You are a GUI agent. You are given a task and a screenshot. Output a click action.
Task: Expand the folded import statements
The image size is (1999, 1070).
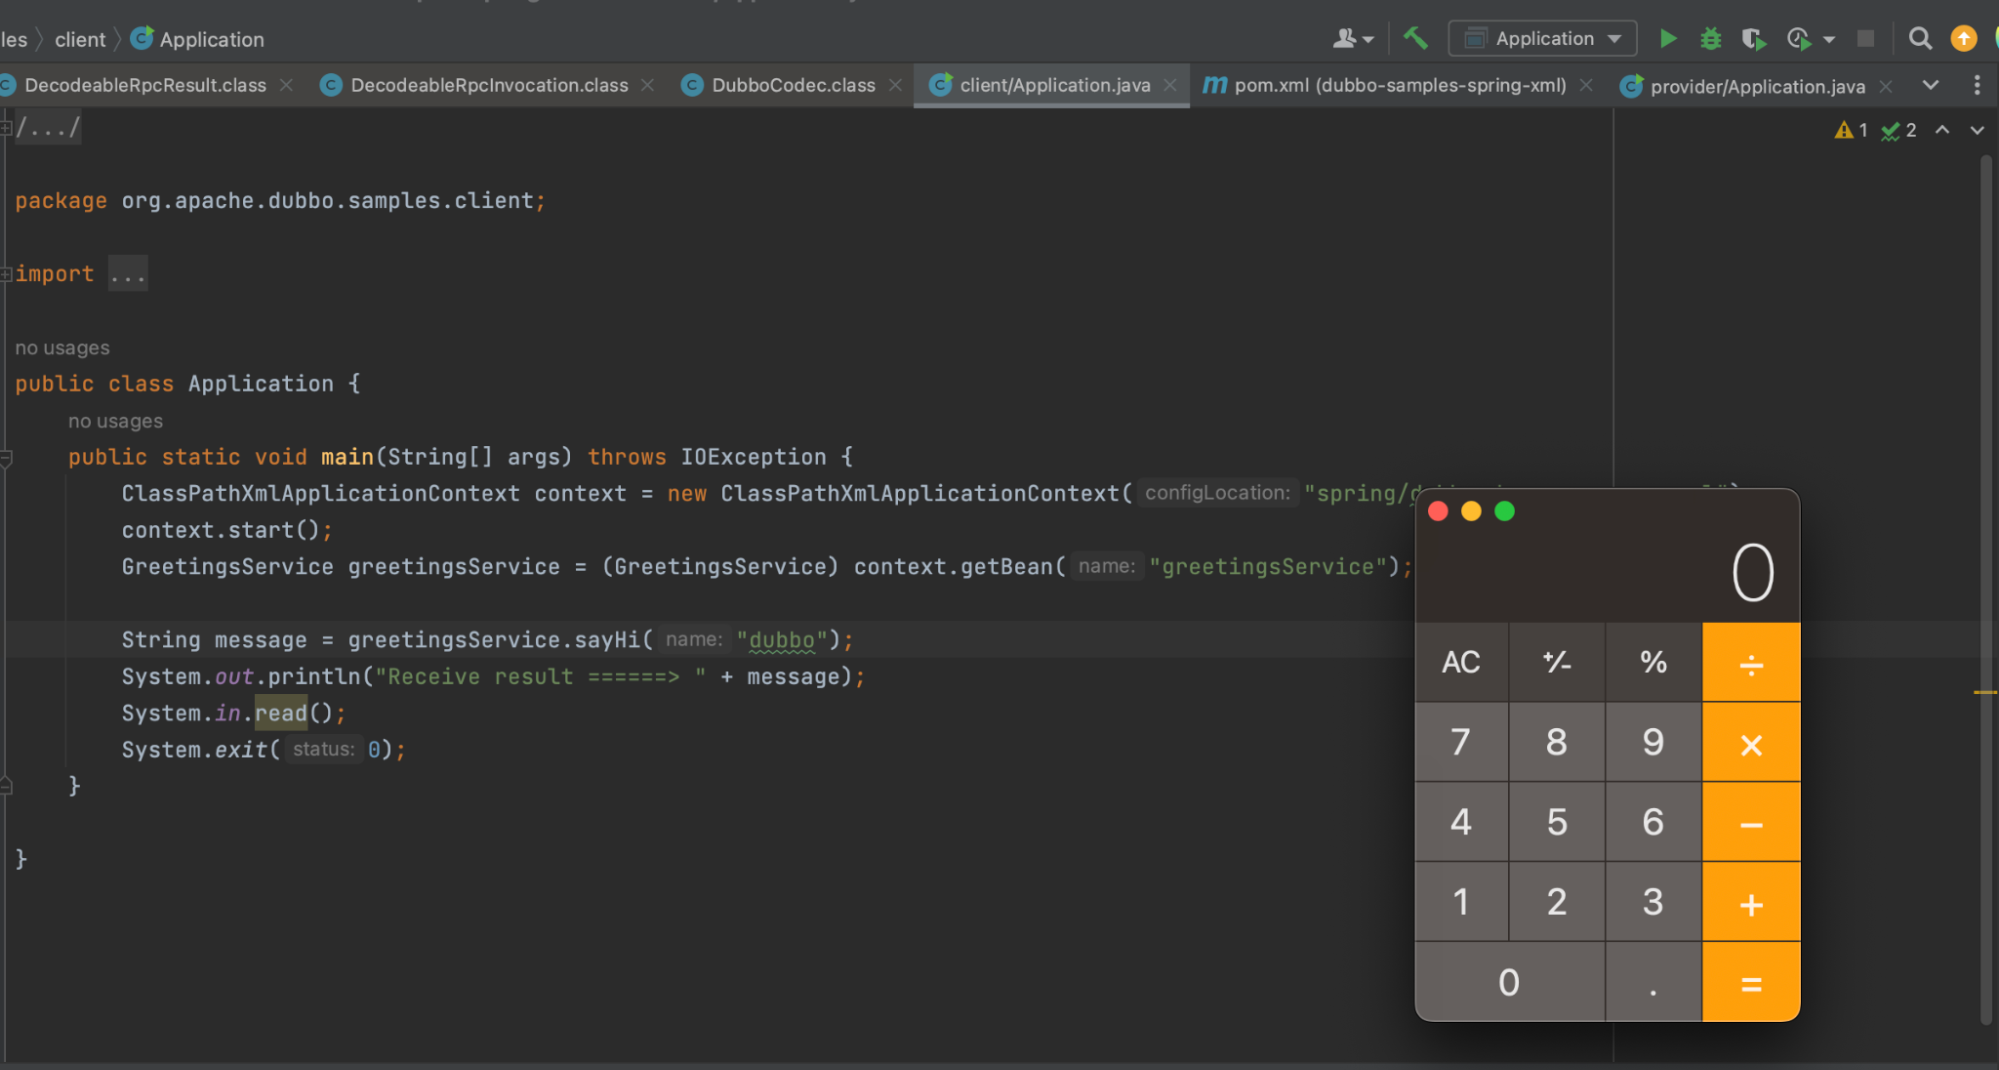coord(128,274)
